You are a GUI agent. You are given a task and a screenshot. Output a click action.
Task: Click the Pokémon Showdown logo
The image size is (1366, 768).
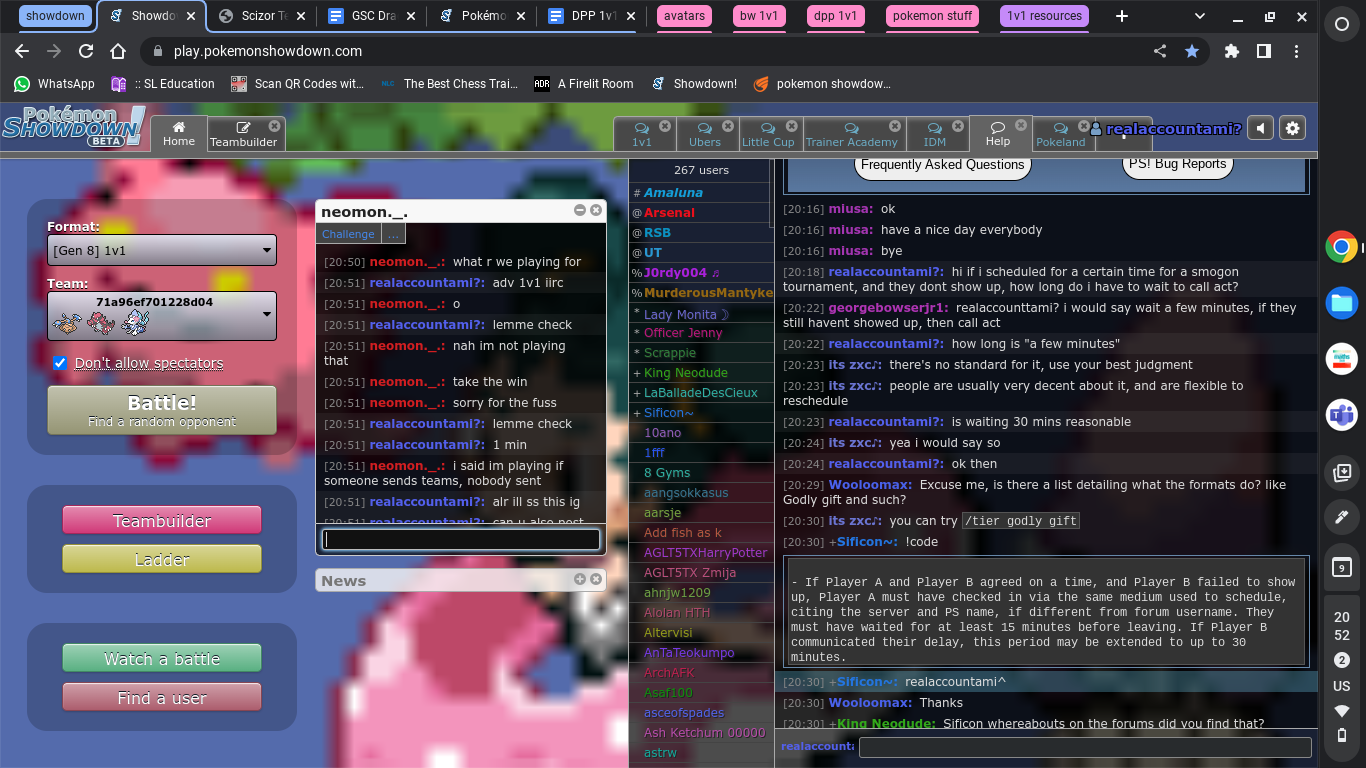(73, 128)
